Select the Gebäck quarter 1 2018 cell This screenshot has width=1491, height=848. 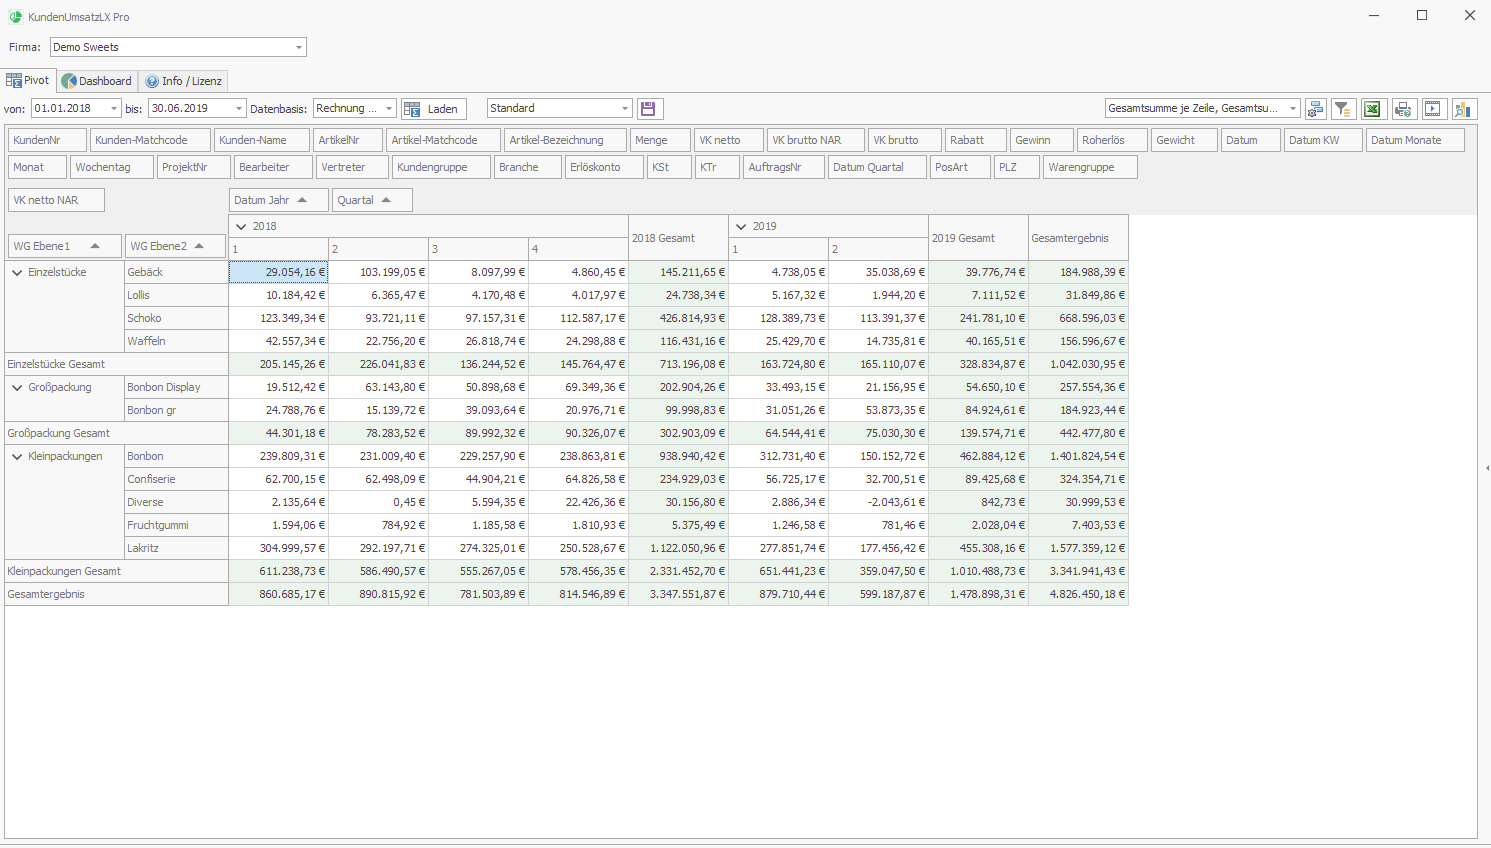(279, 272)
